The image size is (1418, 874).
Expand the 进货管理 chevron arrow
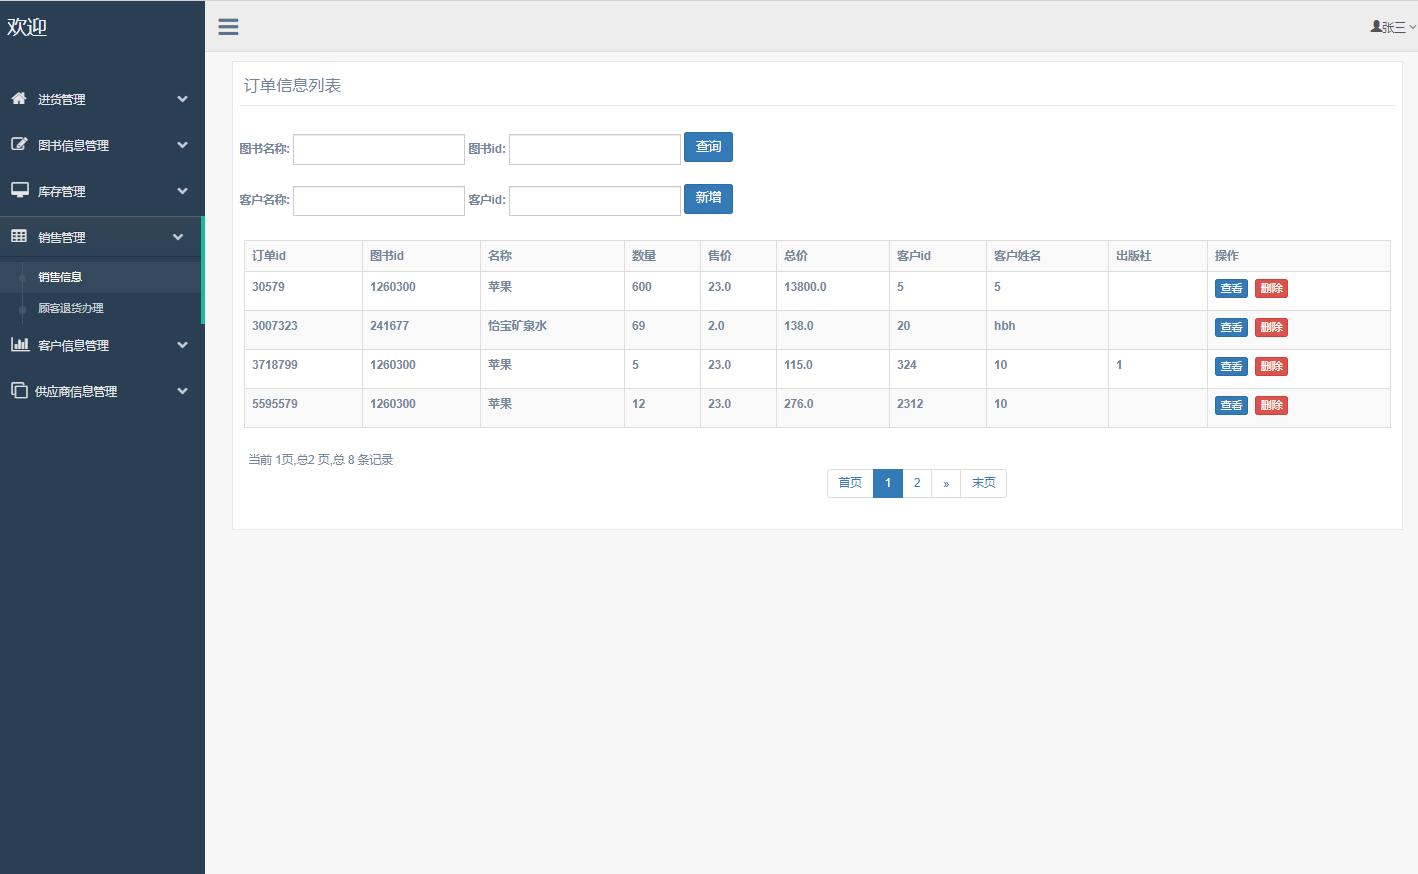[182, 99]
